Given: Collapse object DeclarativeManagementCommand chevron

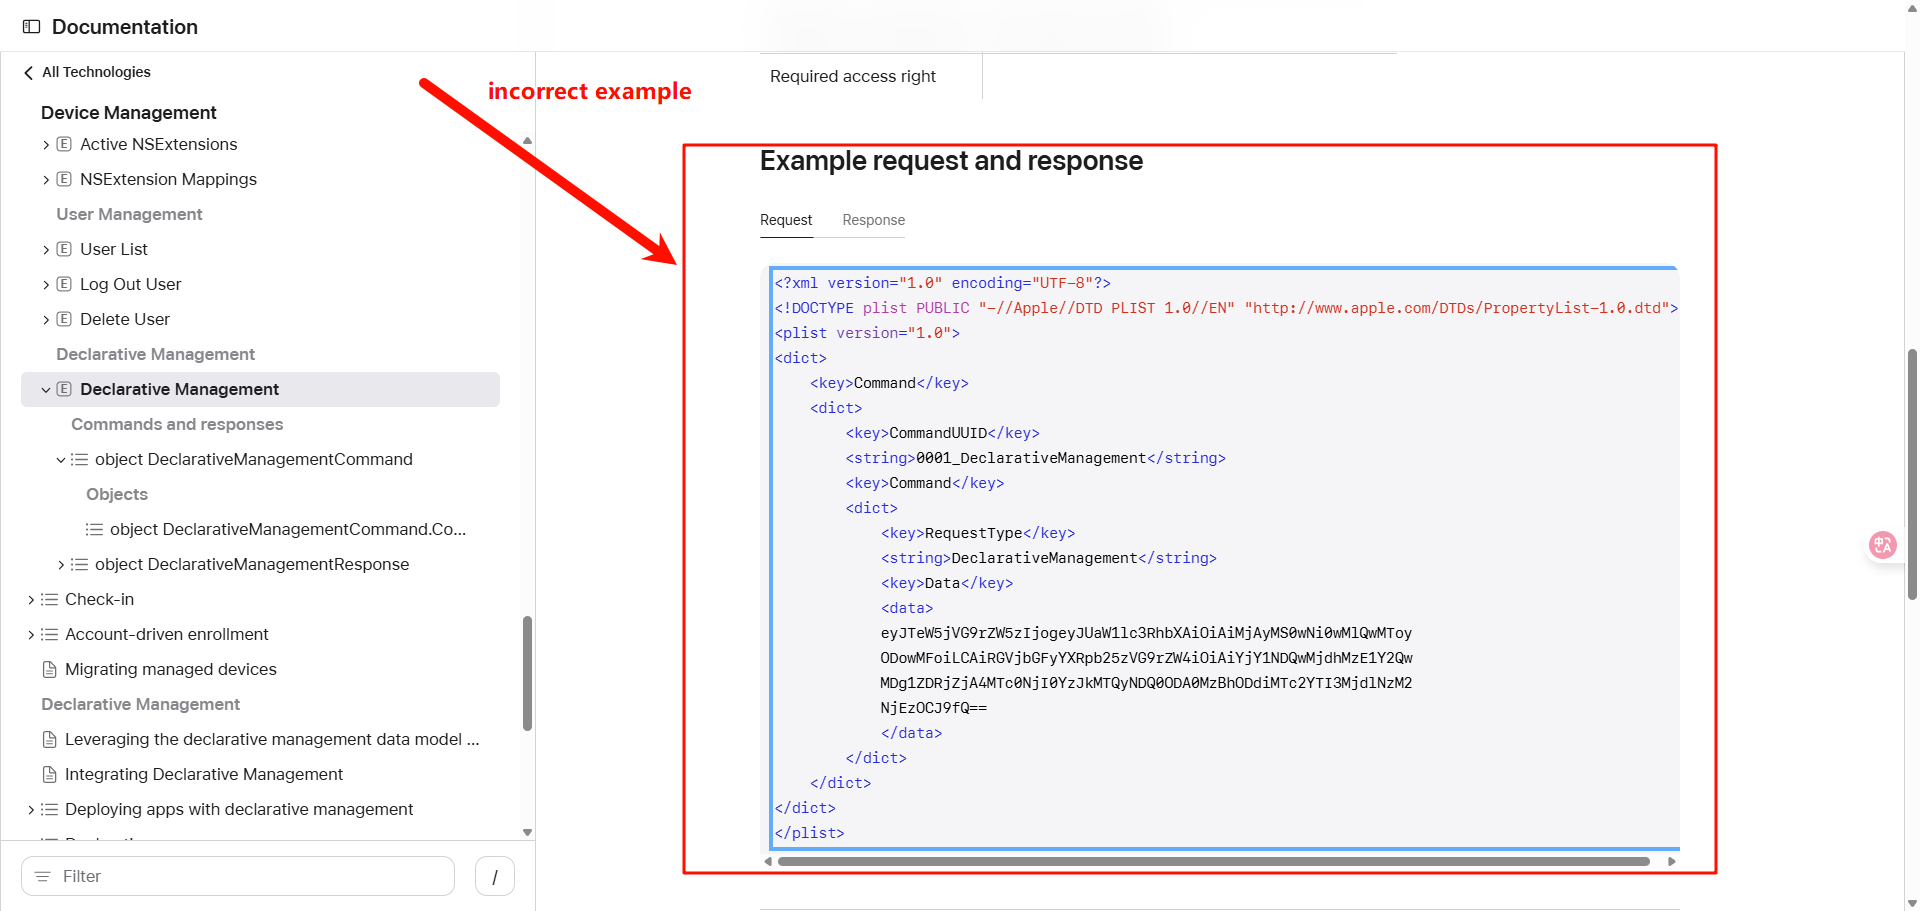Looking at the screenshot, I should (x=61, y=460).
